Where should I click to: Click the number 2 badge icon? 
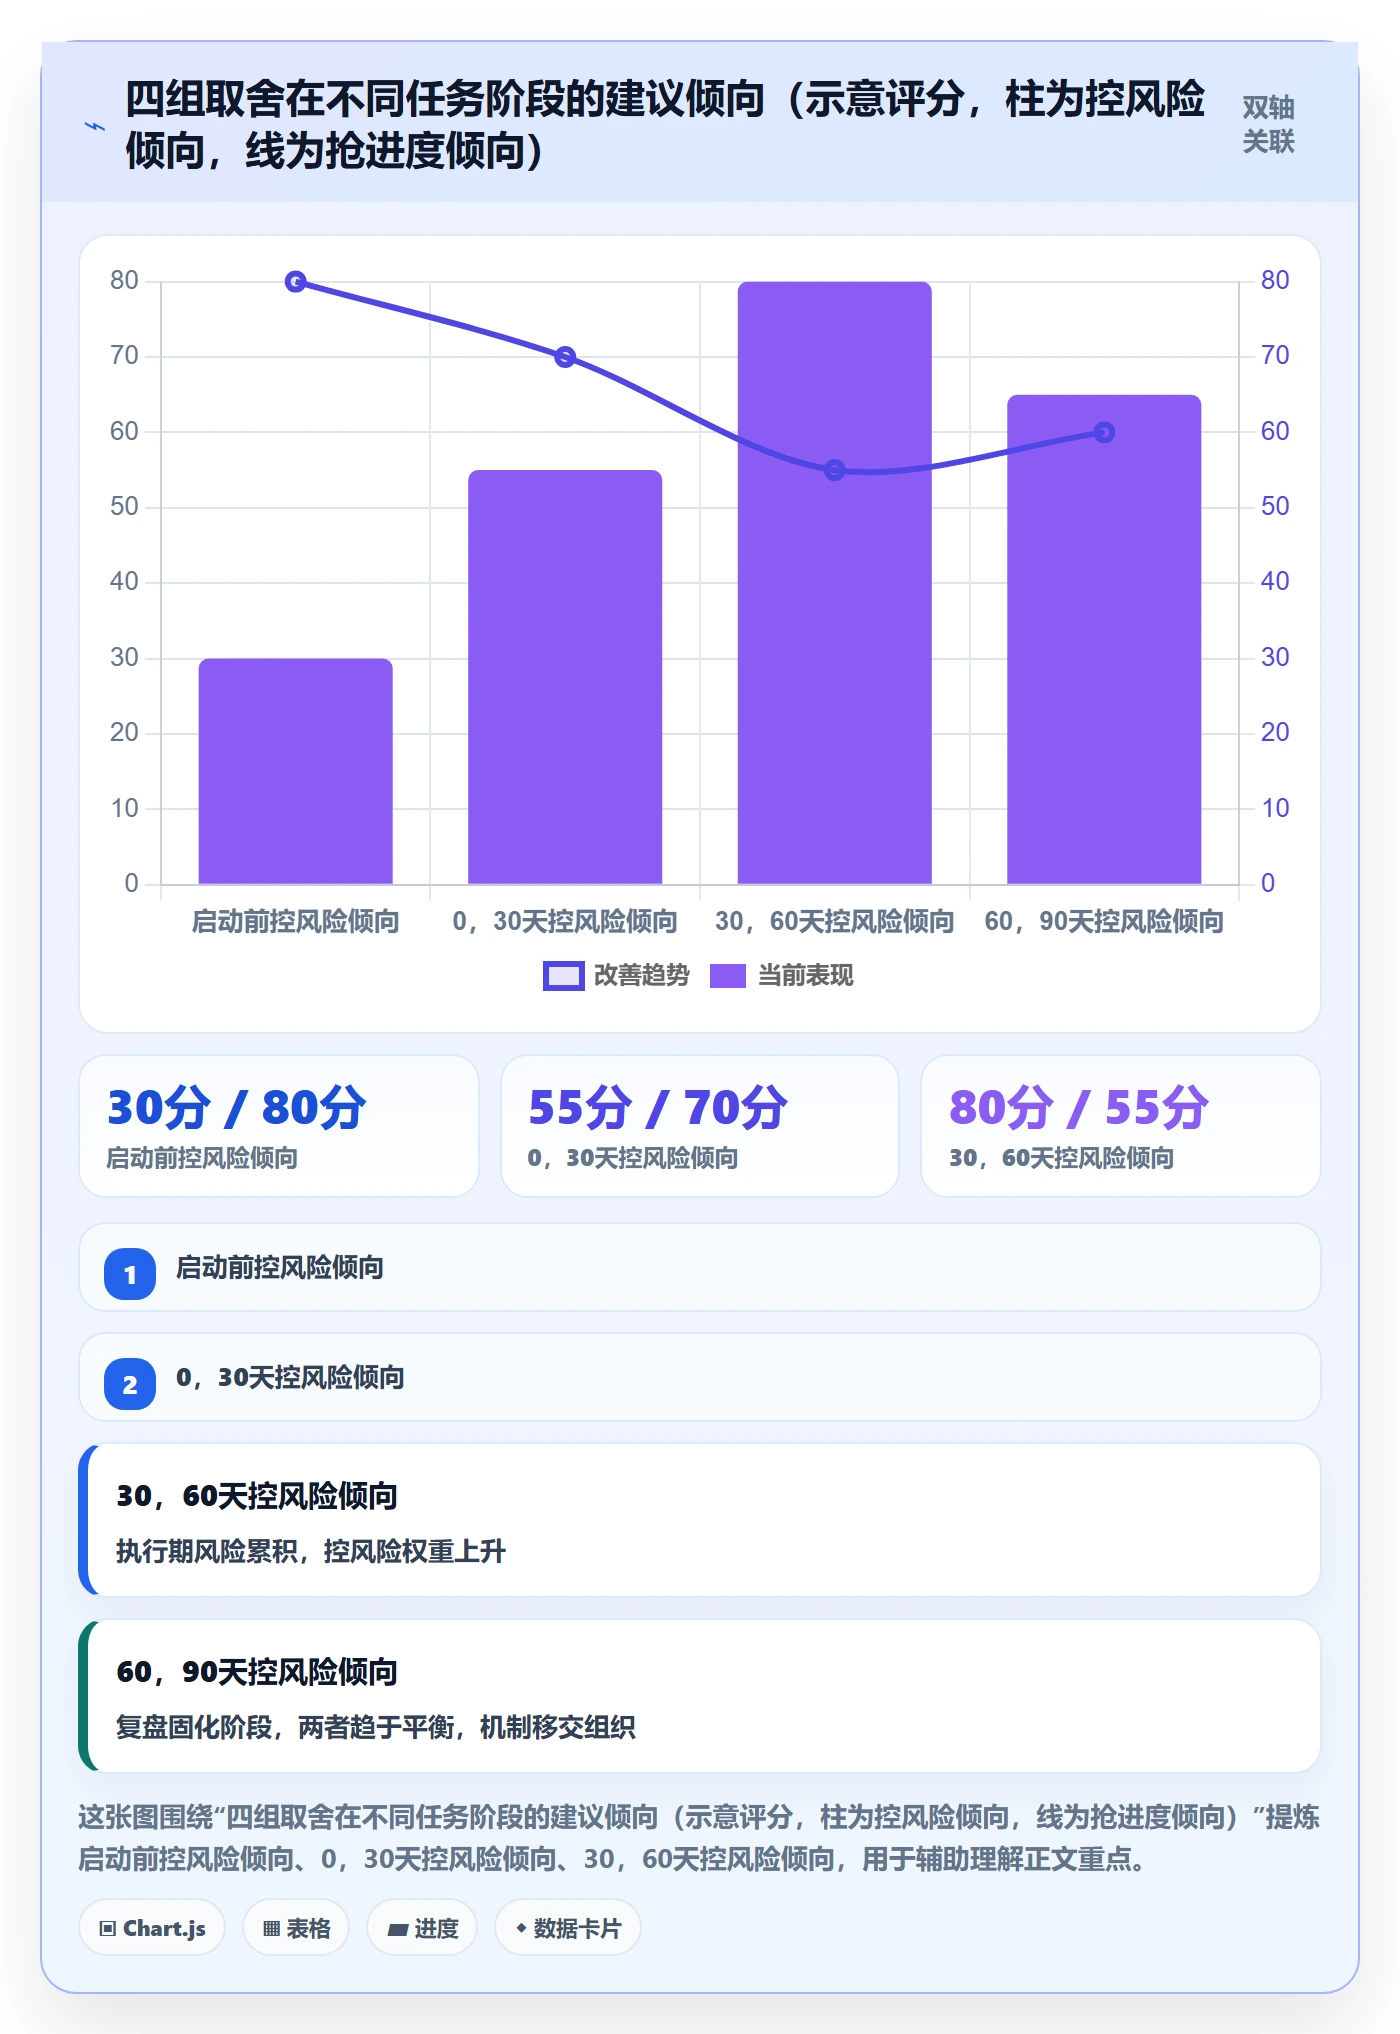point(130,1384)
